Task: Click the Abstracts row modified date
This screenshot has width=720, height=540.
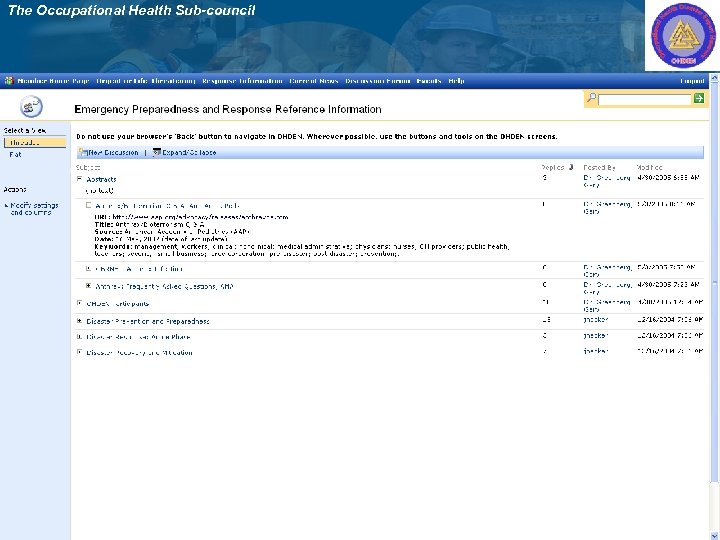Action: coord(668,177)
